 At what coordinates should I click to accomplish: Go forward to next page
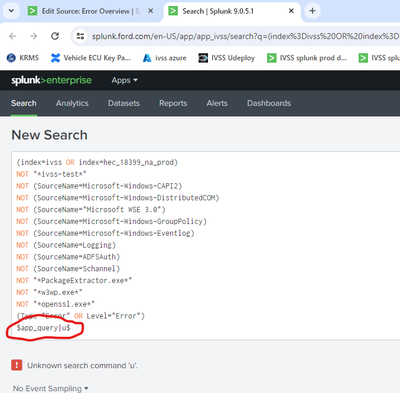point(34,36)
